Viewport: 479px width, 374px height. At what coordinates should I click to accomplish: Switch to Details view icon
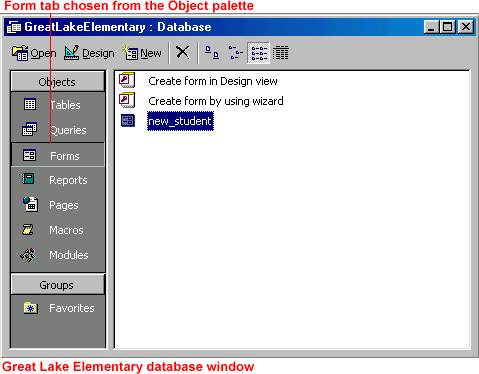click(281, 53)
